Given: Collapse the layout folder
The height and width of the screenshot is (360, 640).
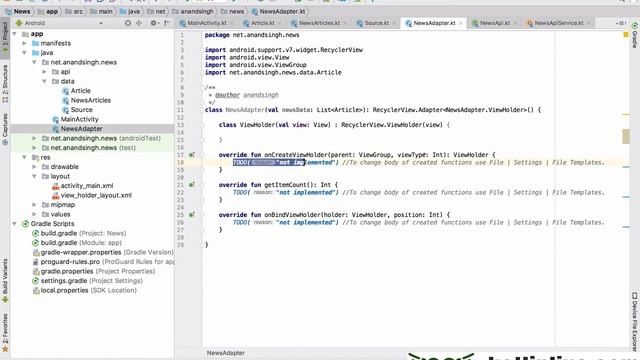Looking at the screenshot, I should coord(35,176).
